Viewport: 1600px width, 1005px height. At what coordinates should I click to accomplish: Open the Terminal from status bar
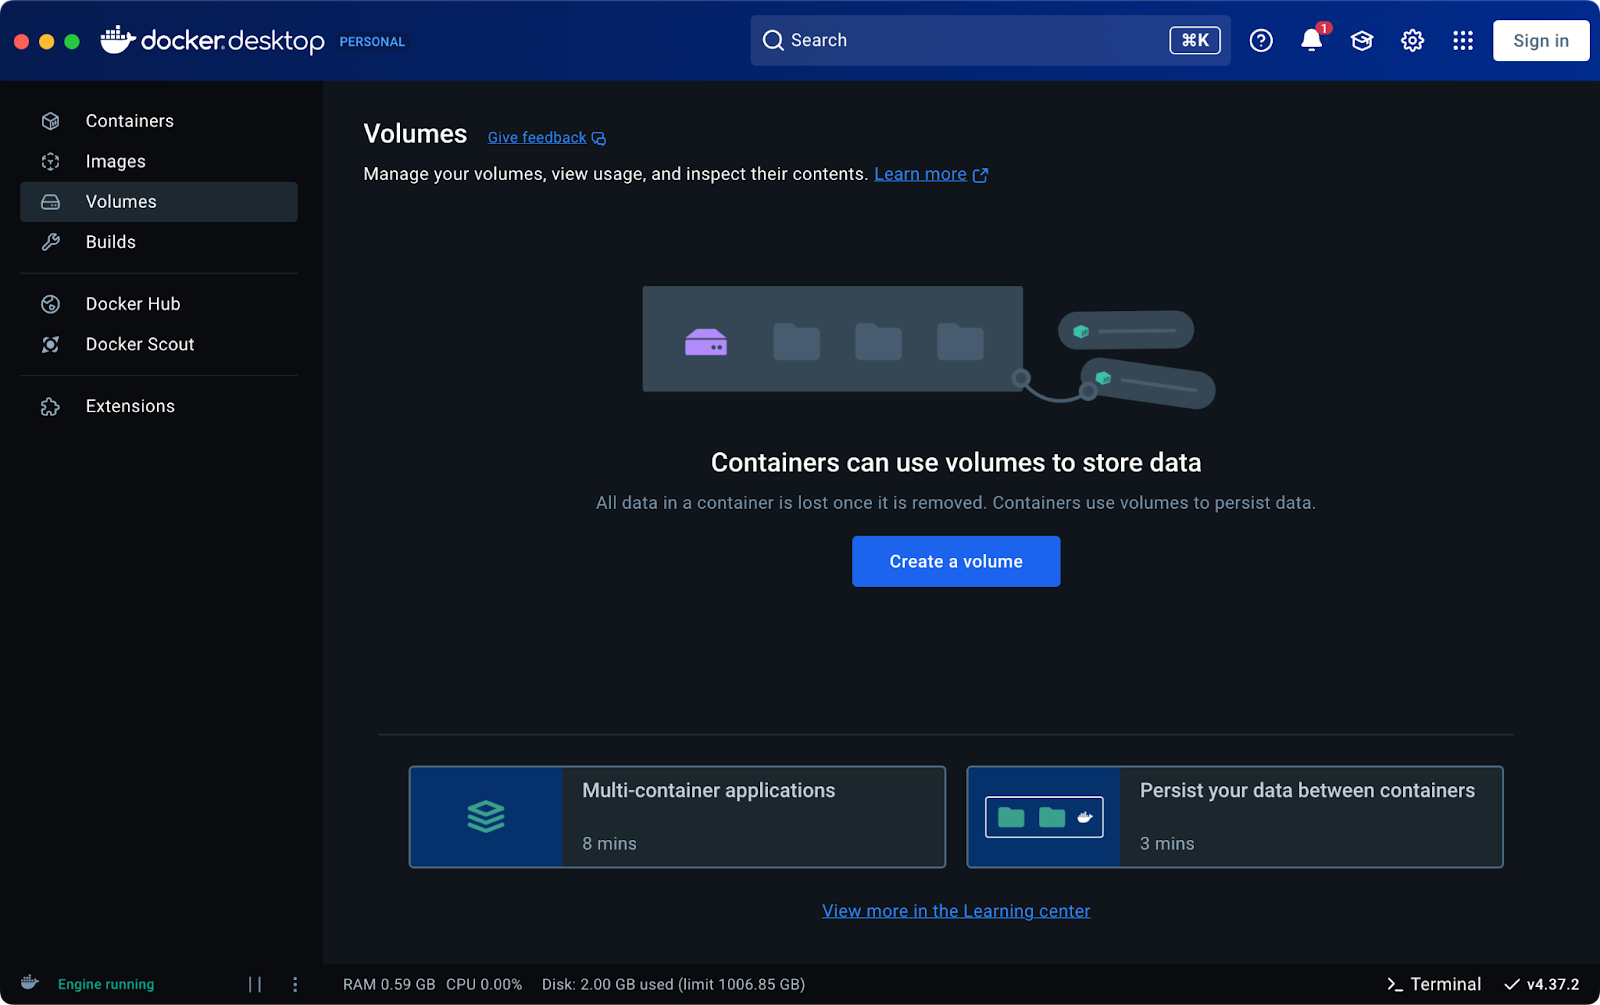(1434, 985)
